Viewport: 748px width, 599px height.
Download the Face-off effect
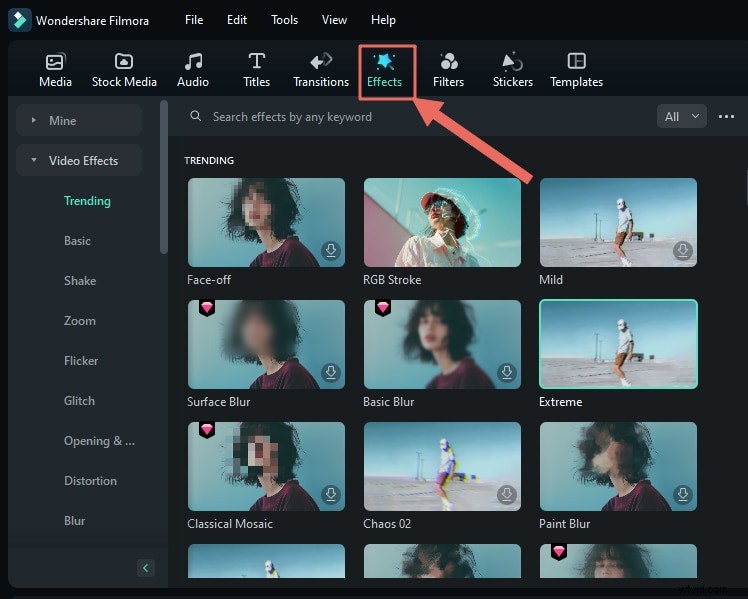(x=330, y=251)
